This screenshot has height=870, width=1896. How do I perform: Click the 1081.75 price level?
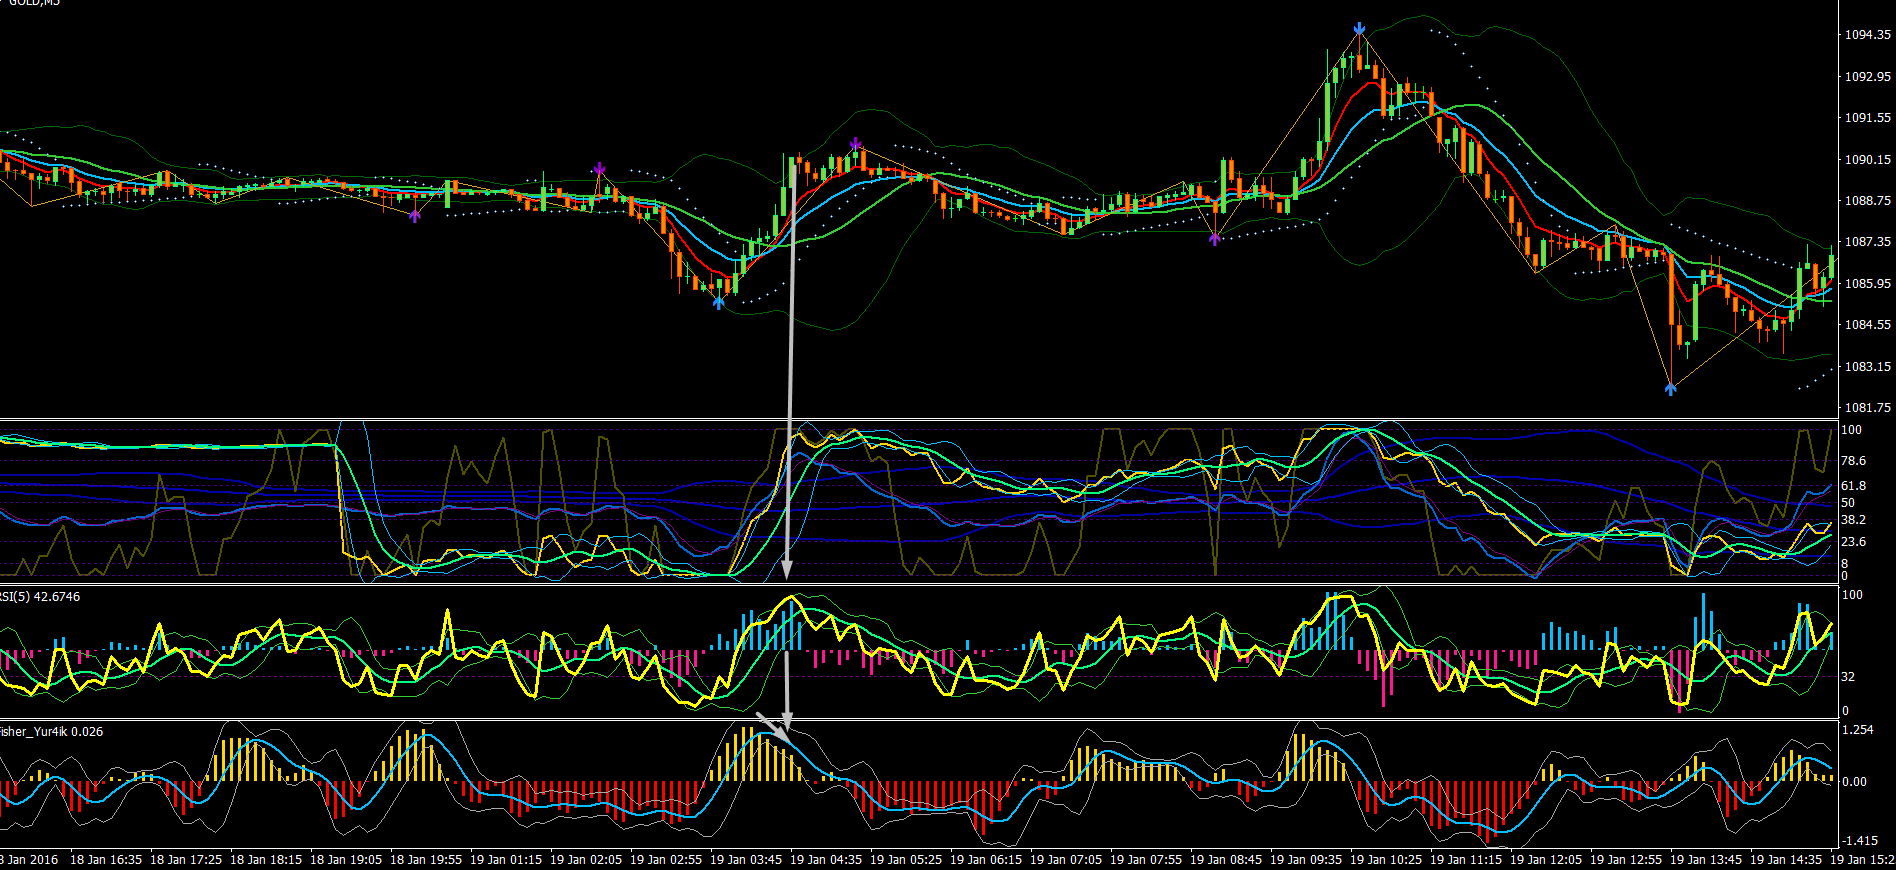tap(1867, 408)
